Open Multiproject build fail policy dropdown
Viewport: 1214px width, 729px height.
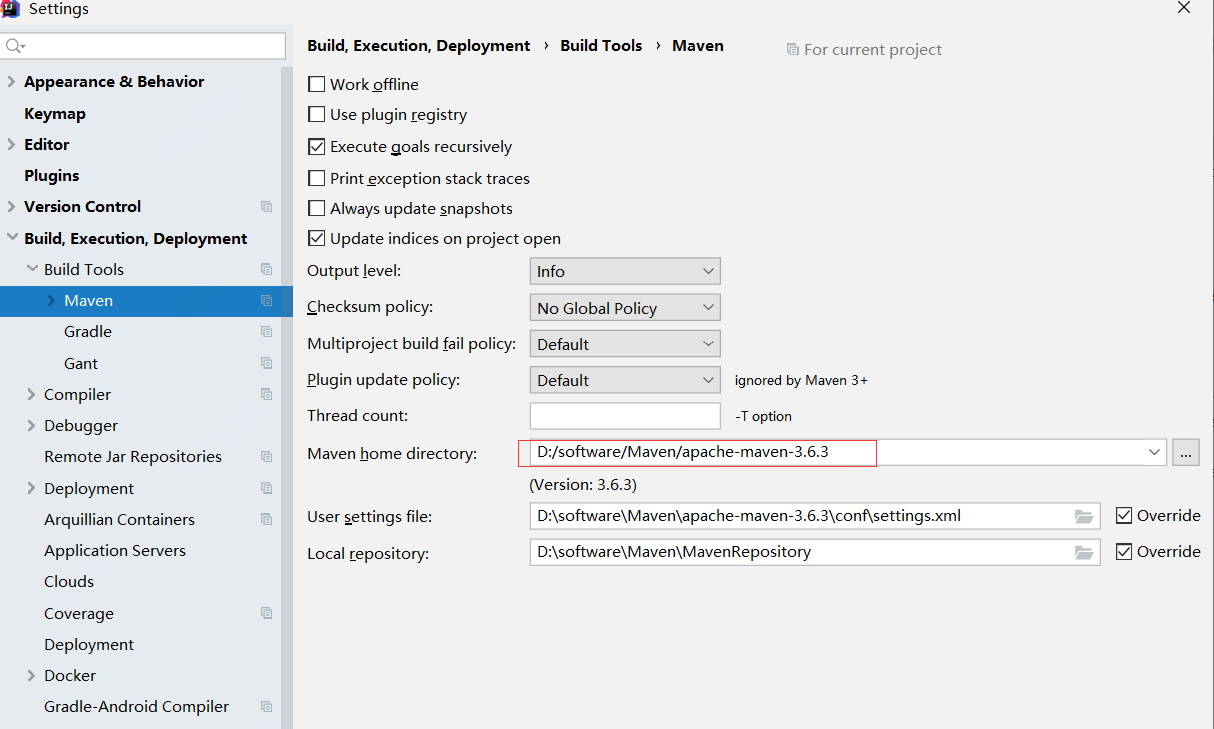[625, 344]
